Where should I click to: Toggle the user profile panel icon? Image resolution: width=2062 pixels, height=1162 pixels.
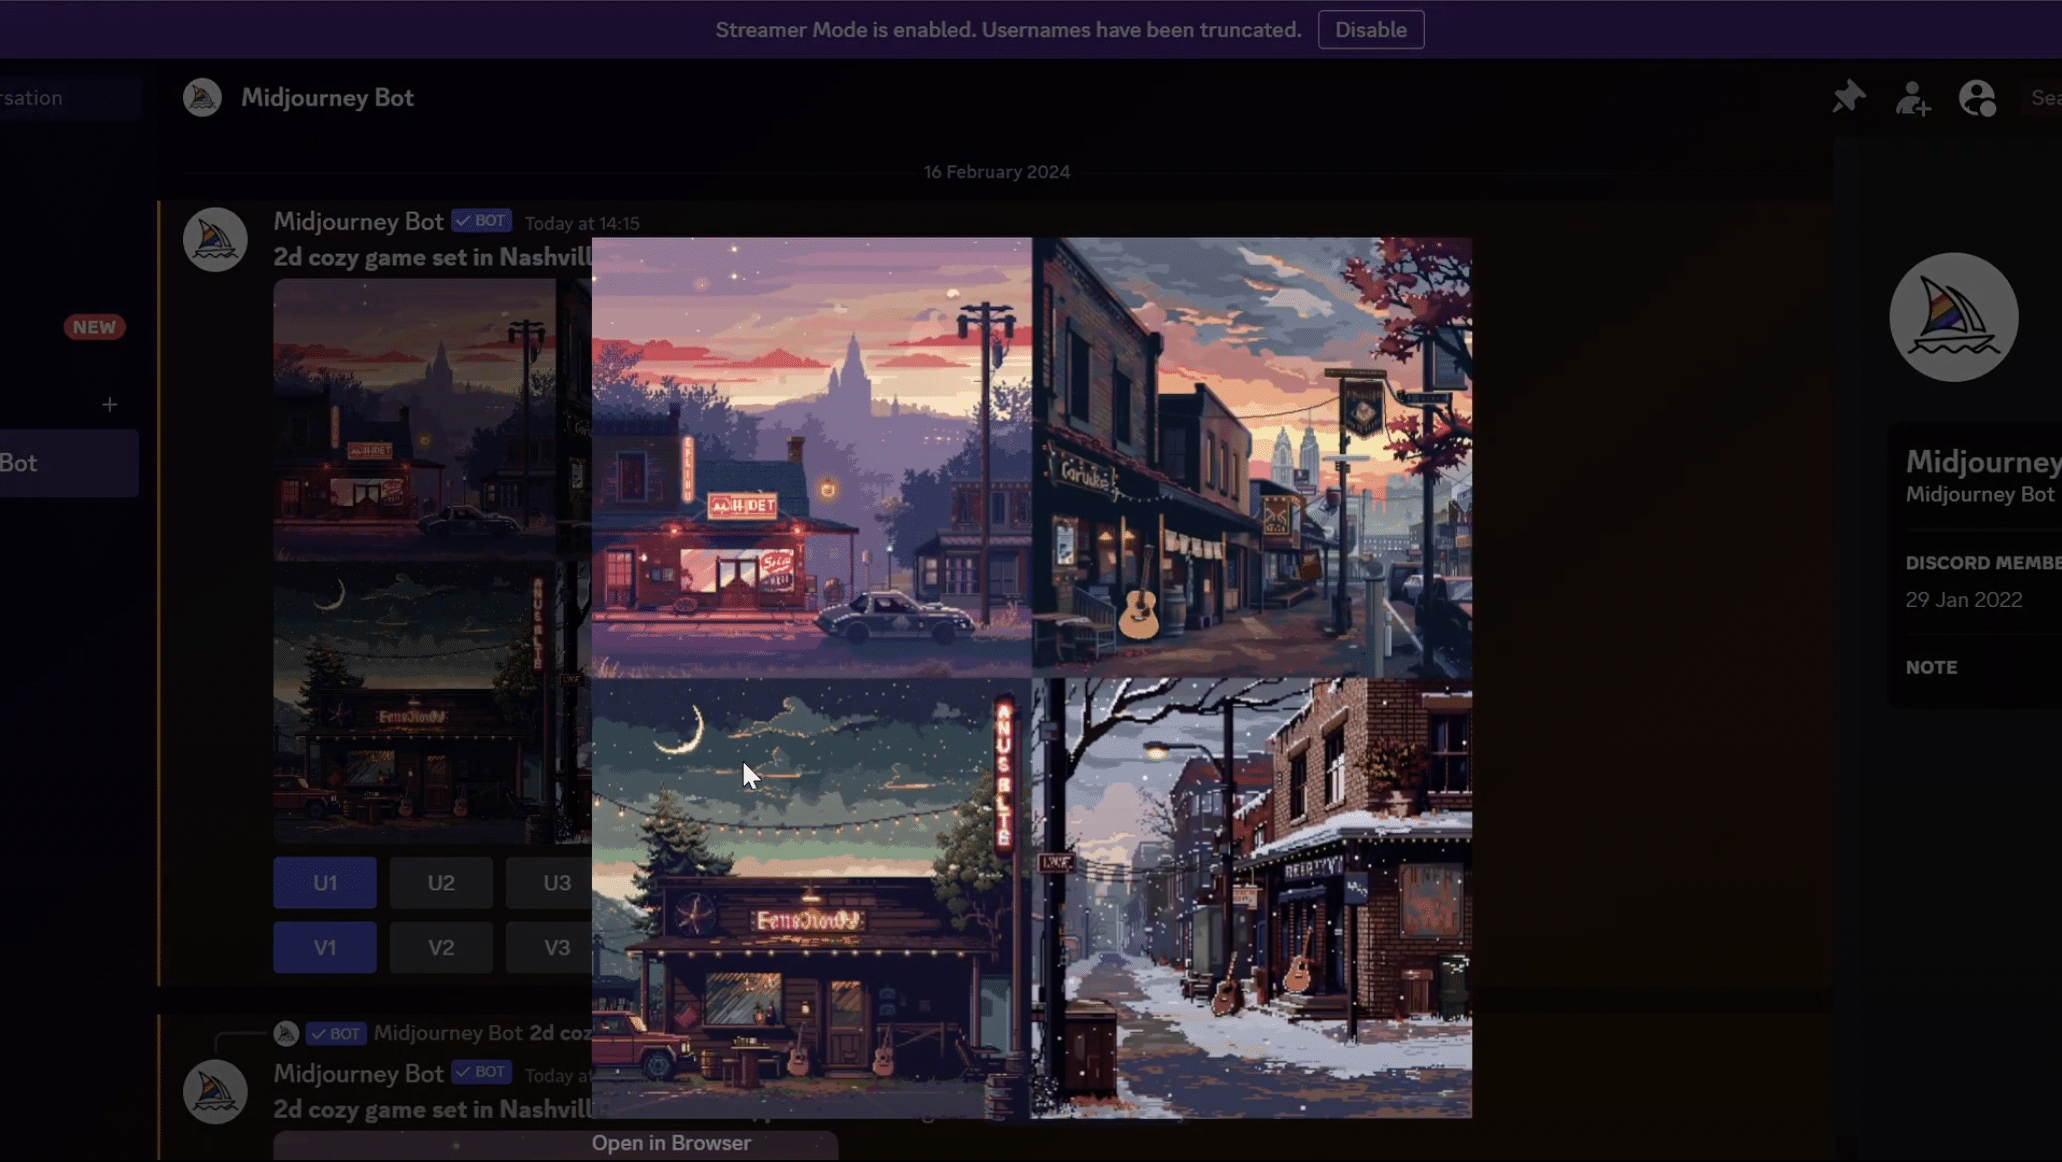tap(1977, 98)
